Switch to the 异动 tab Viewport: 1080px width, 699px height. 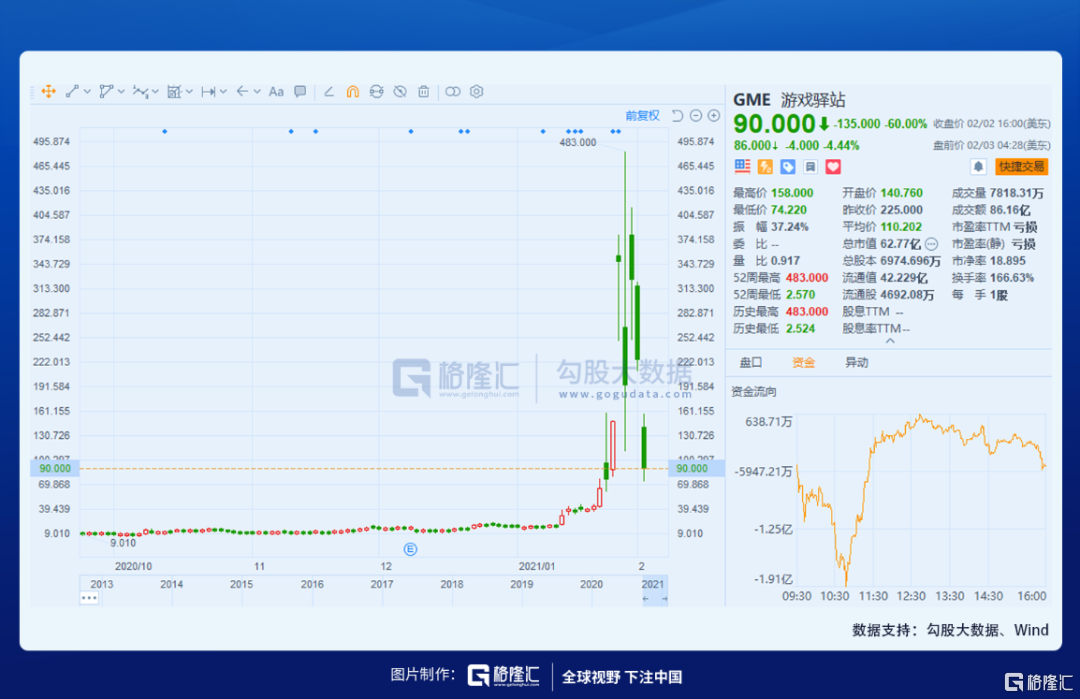point(856,362)
